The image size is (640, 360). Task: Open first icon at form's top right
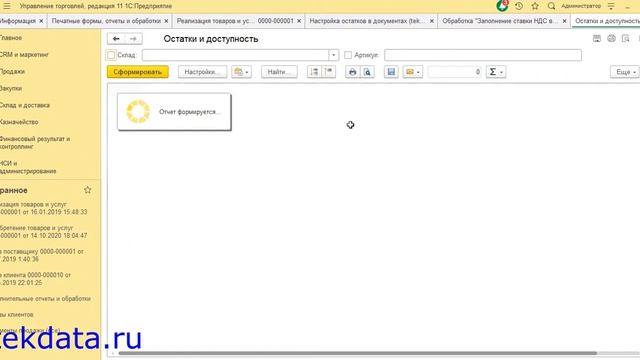click(597, 39)
